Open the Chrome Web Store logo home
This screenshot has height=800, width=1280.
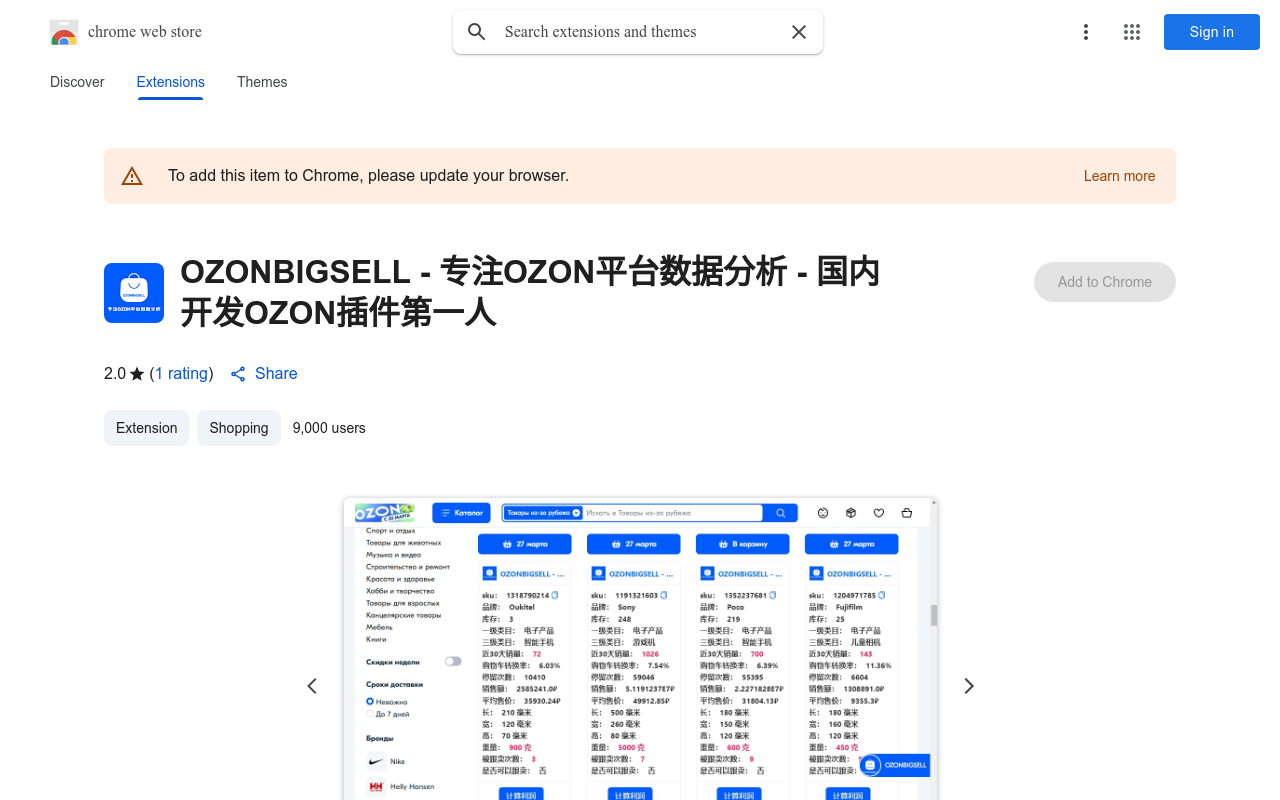click(126, 32)
